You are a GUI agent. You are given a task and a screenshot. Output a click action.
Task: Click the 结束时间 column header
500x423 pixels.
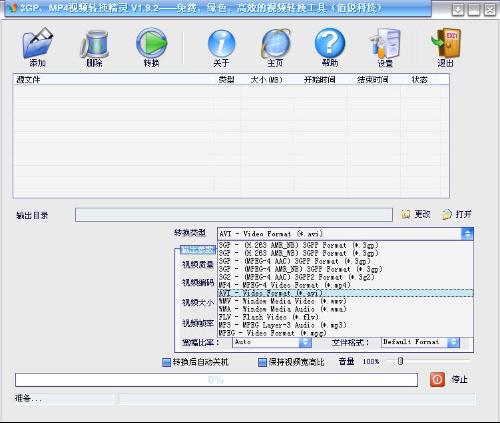373,80
